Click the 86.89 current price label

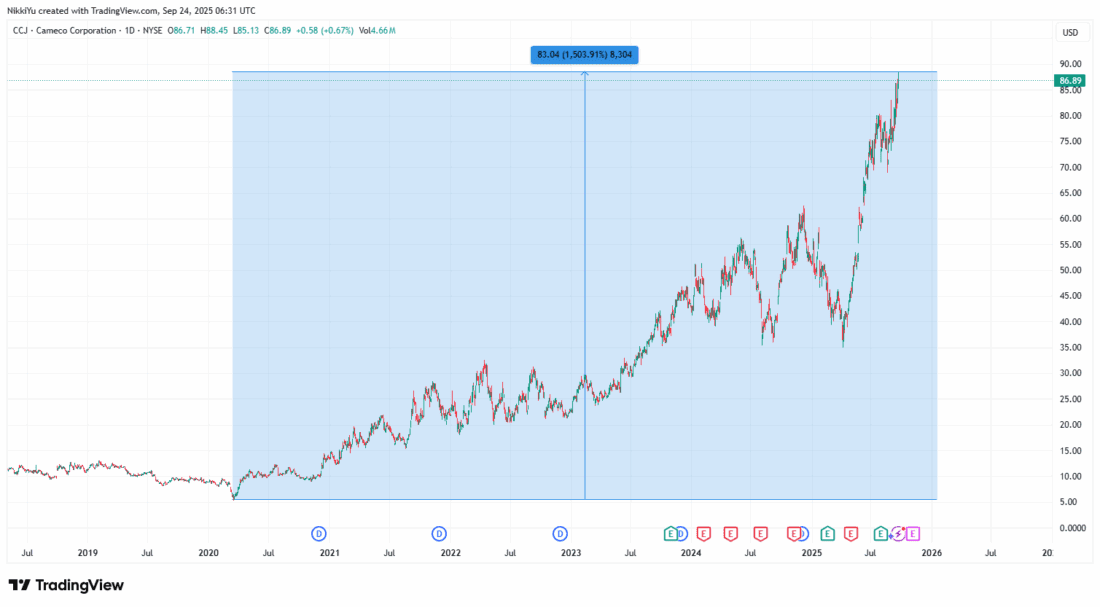(1070, 80)
